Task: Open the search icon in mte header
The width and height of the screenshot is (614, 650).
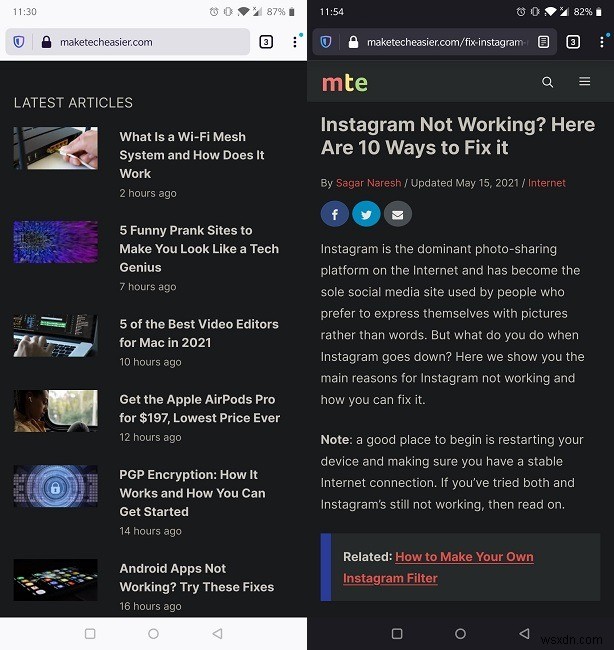Action: pyautogui.click(x=548, y=82)
